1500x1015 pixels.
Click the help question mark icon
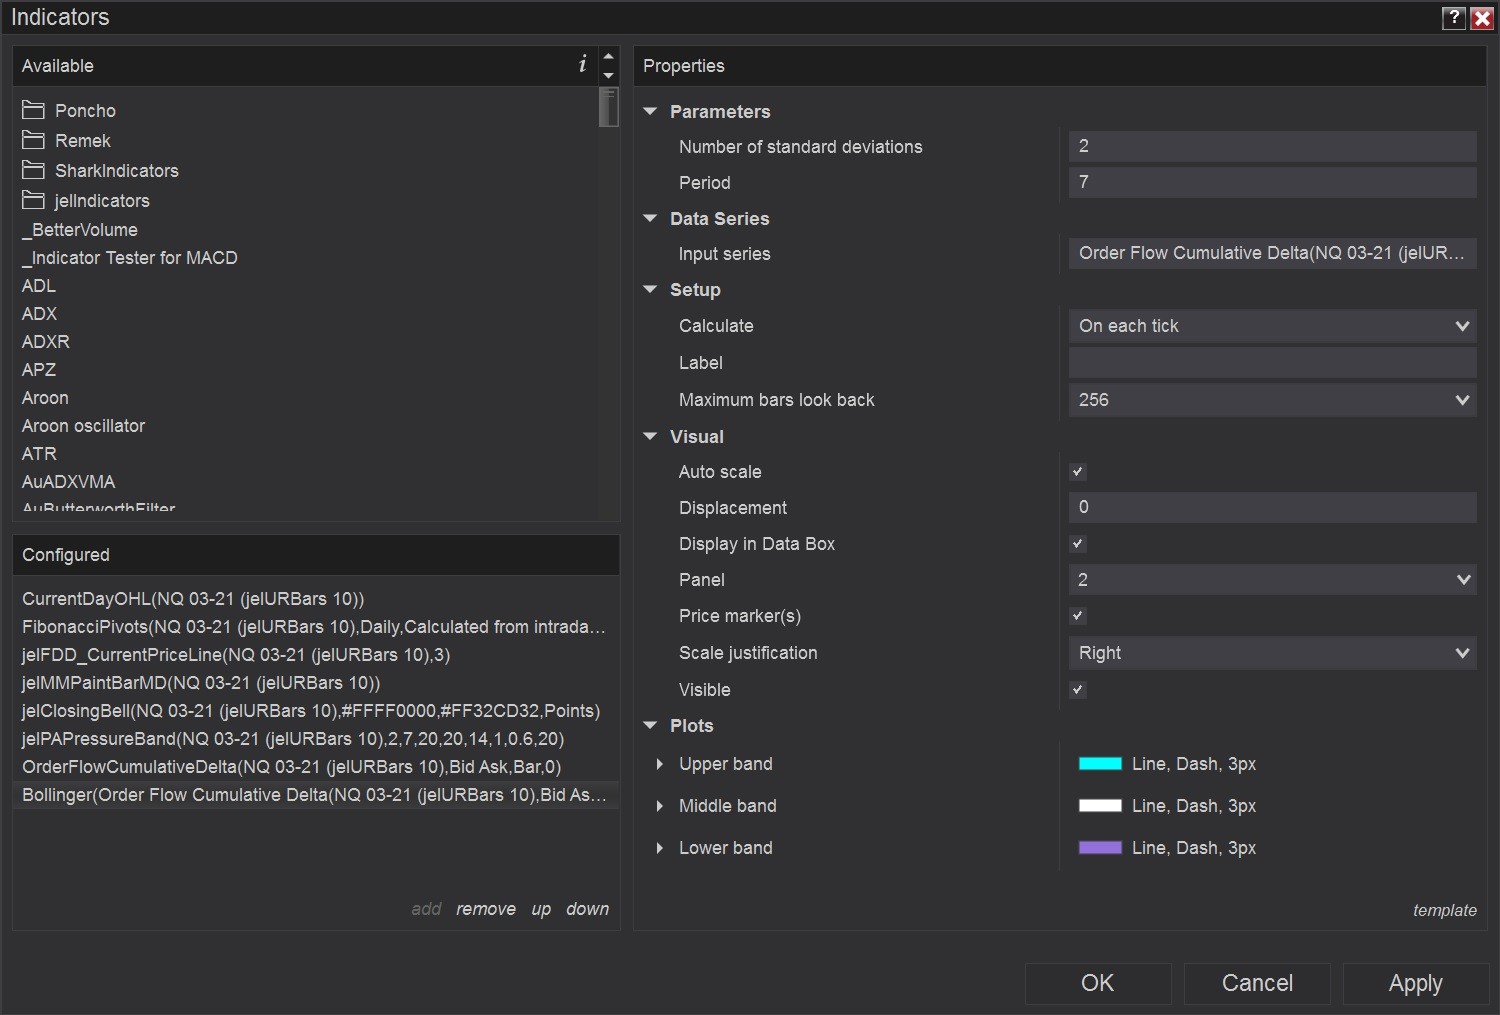[1453, 17]
